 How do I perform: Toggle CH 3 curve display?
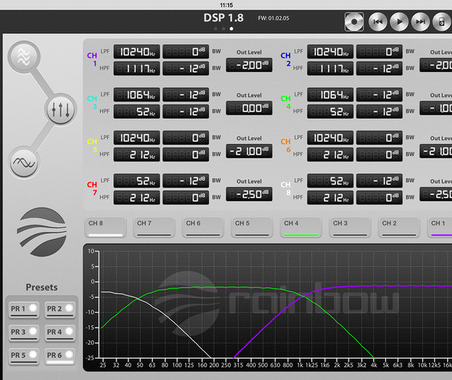[x=350, y=228]
